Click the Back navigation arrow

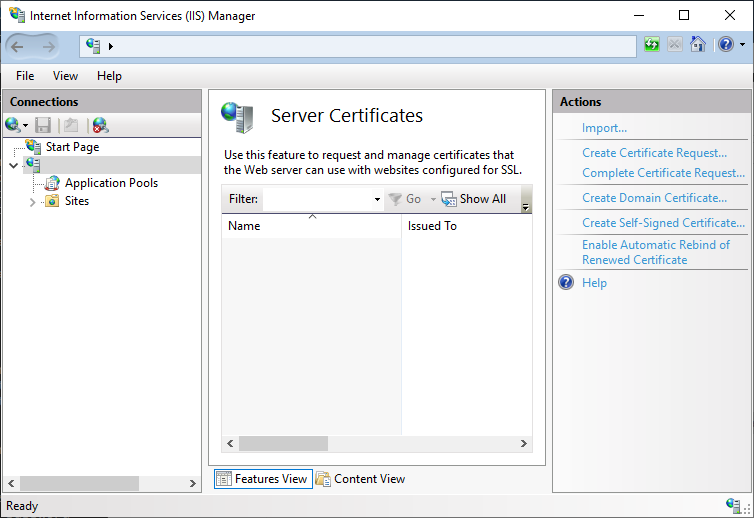pos(17,46)
